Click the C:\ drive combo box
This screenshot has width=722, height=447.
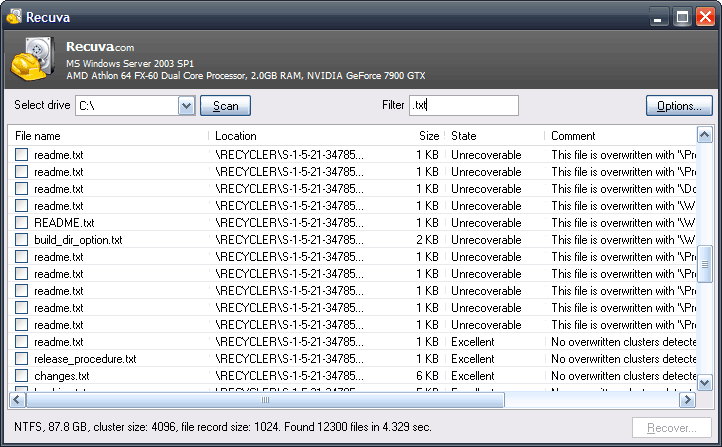[x=125, y=106]
